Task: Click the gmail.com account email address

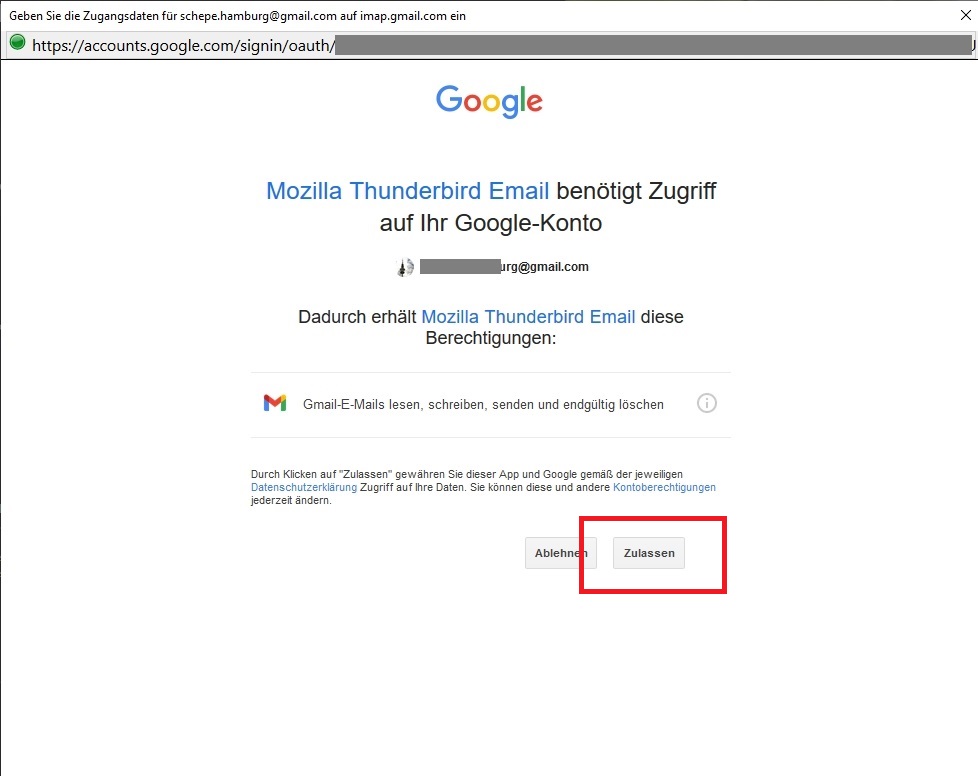Action: click(x=504, y=267)
